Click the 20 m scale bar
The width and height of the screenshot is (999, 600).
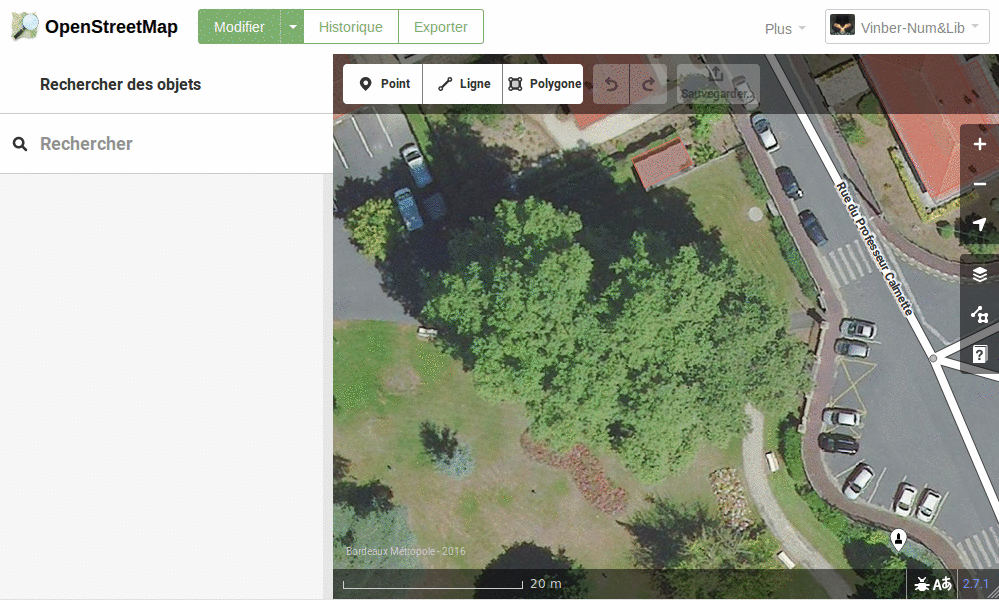click(x=452, y=583)
